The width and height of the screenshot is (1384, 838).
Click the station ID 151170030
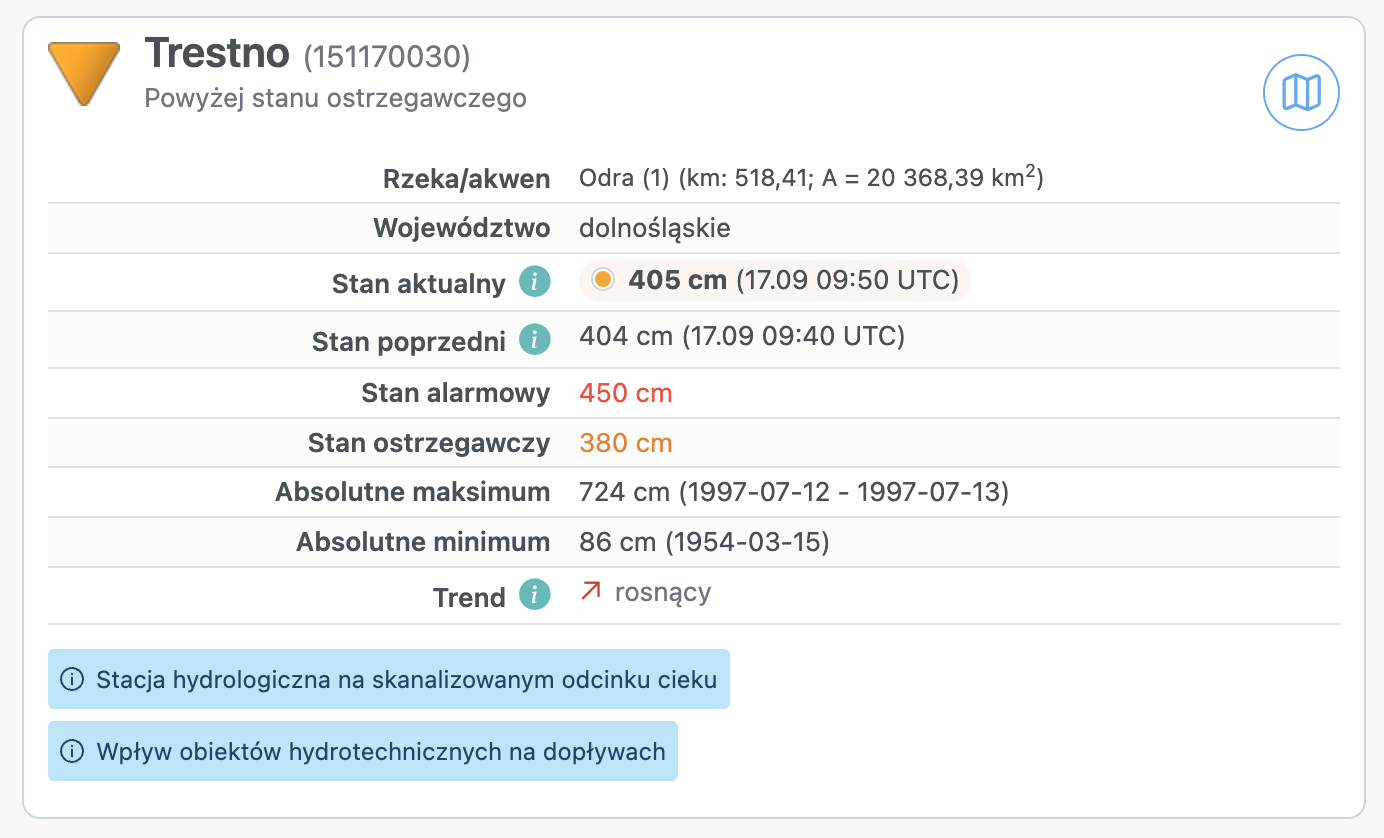point(387,58)
